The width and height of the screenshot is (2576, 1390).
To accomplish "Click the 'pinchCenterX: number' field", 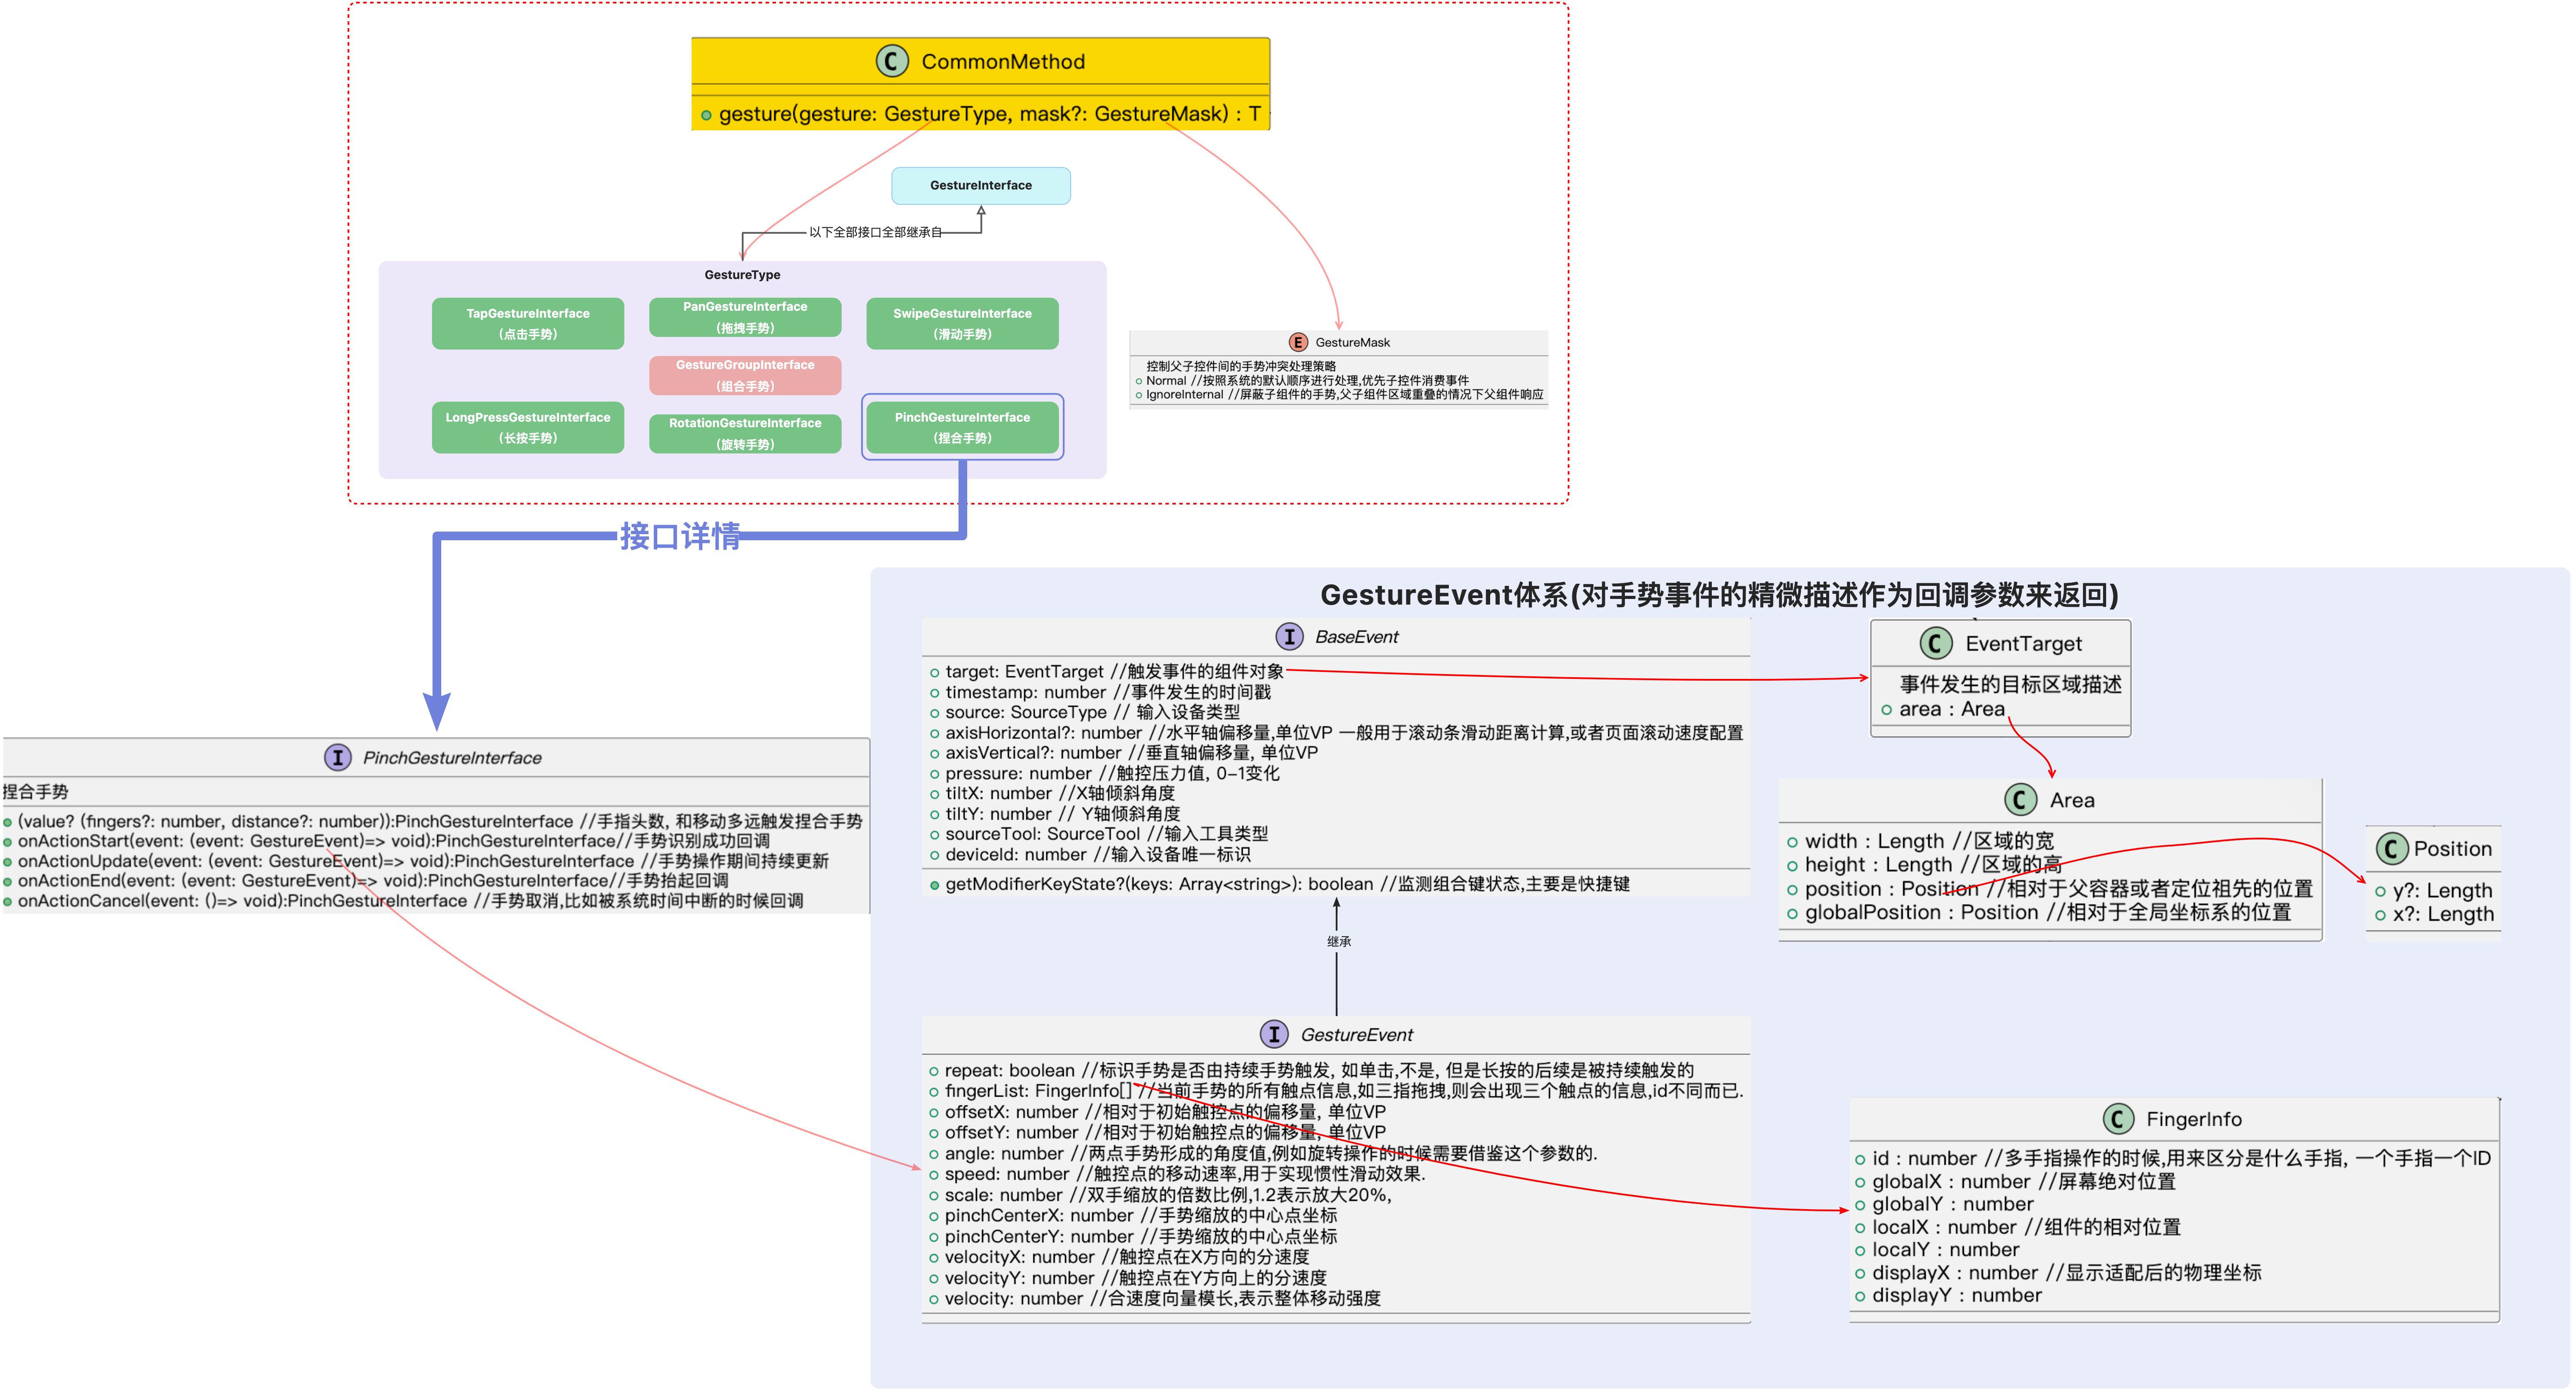I will tap(1133, 1216).
